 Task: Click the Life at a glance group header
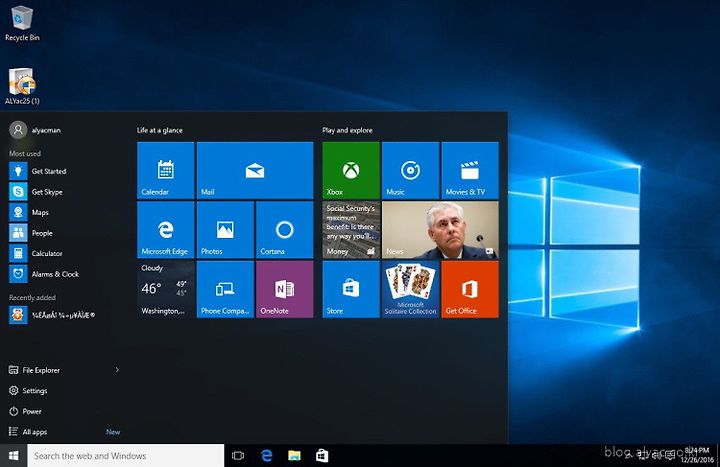(x=160, y=130)
